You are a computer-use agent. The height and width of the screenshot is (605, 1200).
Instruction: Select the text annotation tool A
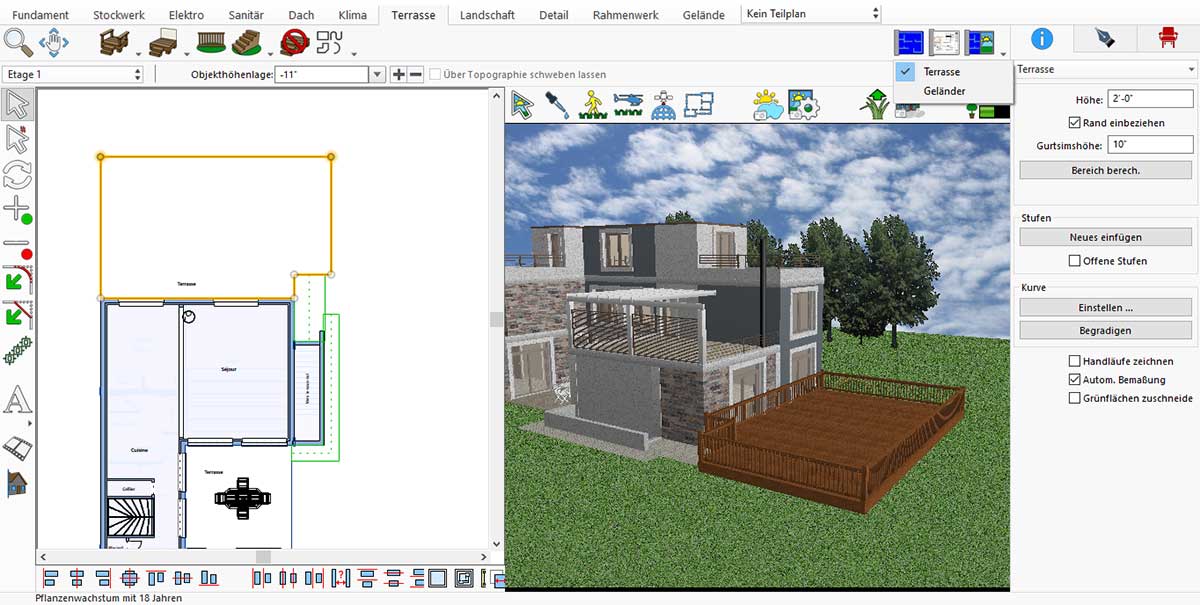15,398
